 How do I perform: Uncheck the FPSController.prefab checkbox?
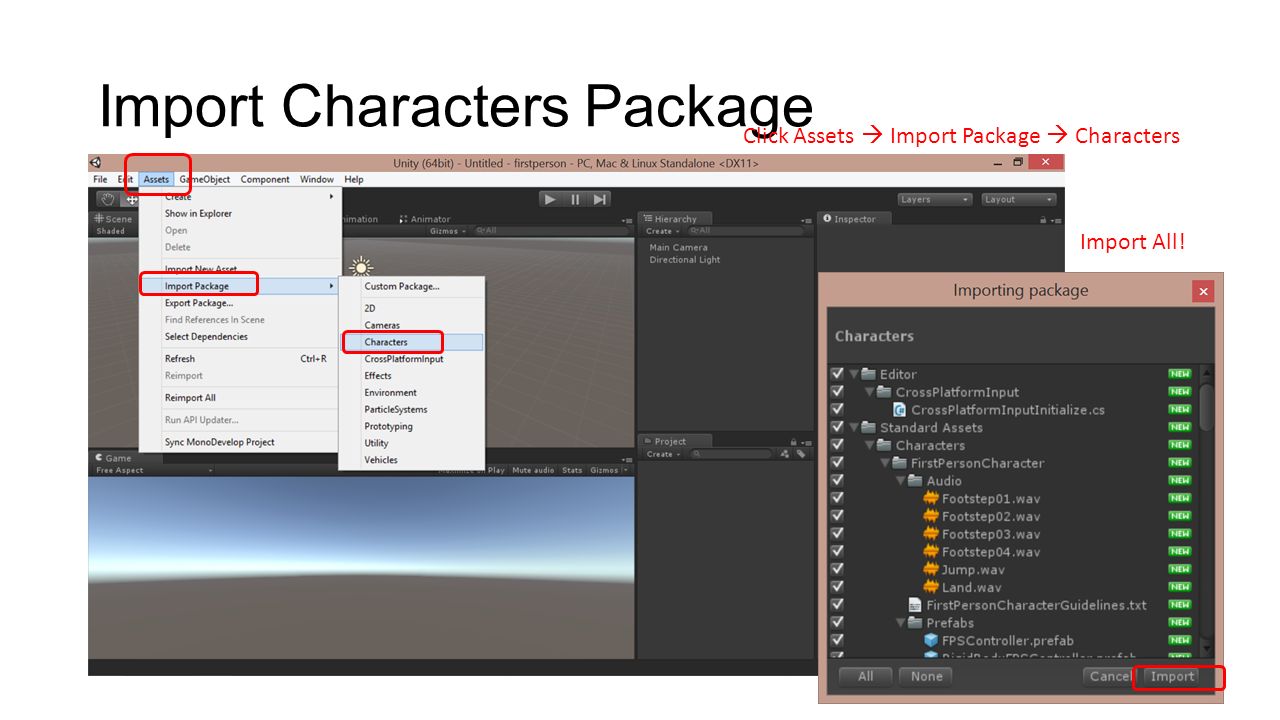click(838, 640)
